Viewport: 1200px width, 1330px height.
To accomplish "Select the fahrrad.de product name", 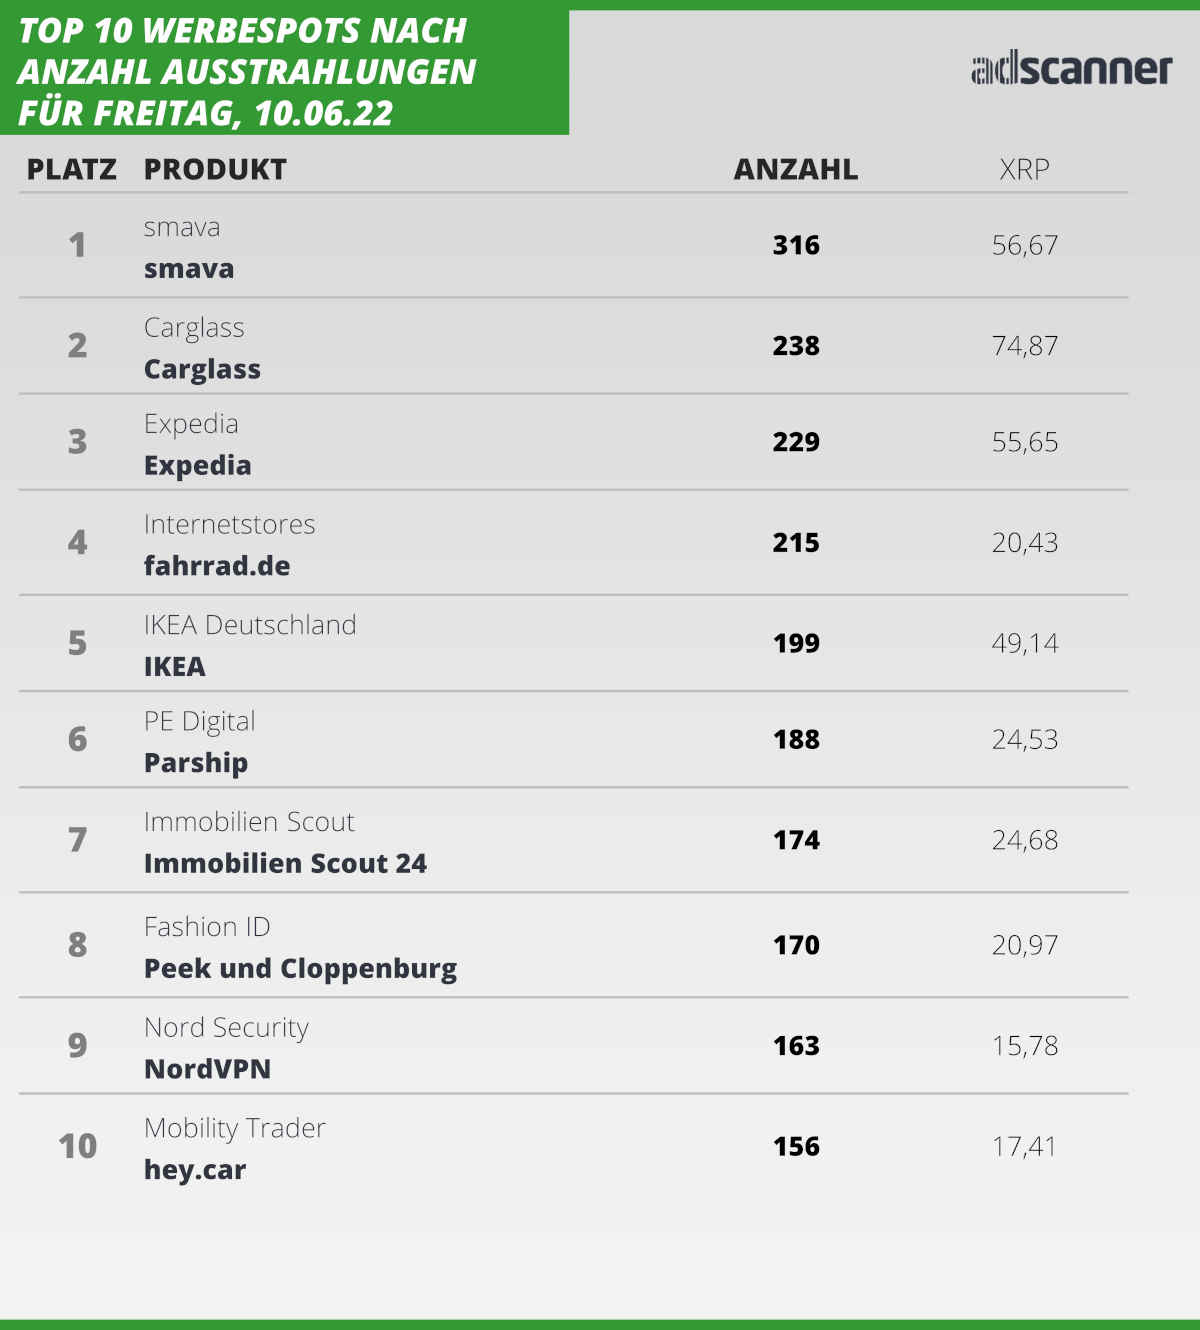I will click(217, 566).
